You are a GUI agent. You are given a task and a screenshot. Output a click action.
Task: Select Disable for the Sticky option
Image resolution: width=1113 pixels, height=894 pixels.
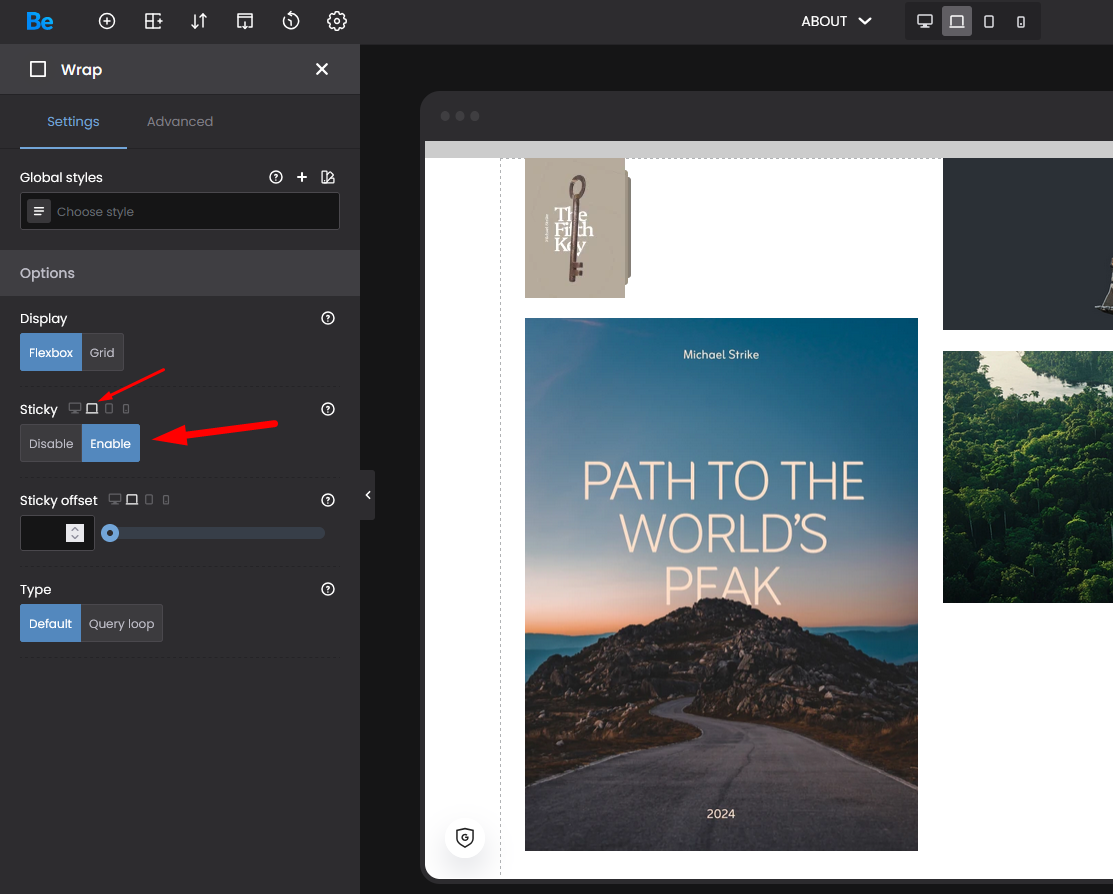51,444
